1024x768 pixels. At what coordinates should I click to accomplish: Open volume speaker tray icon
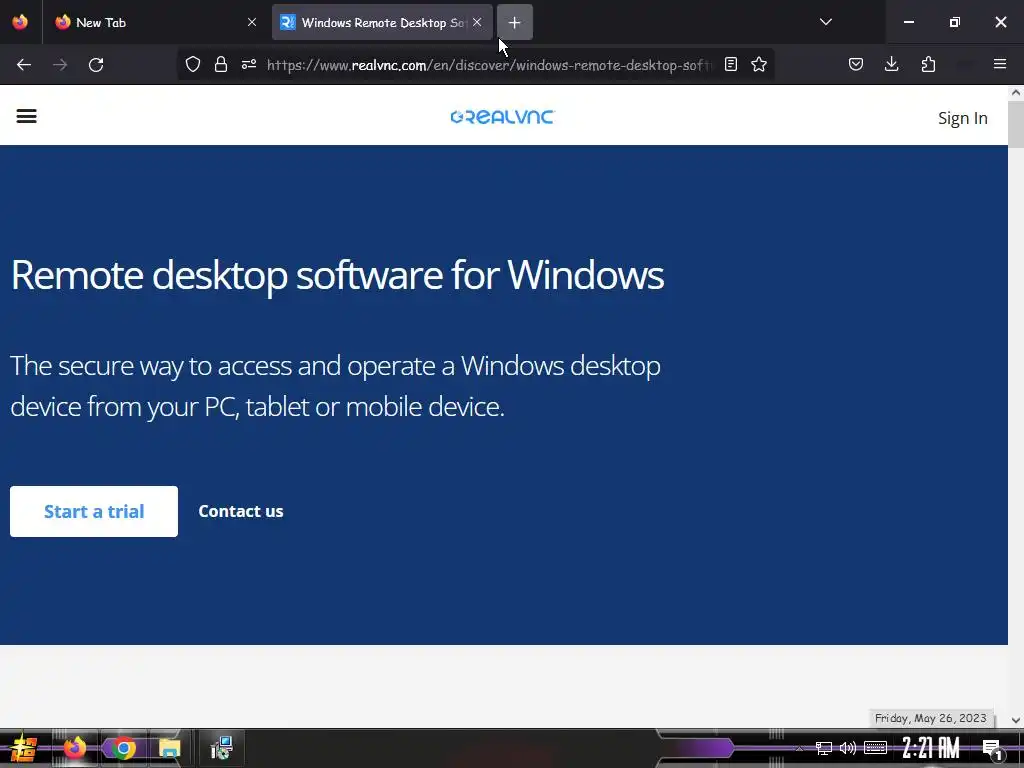coord(848,748)
